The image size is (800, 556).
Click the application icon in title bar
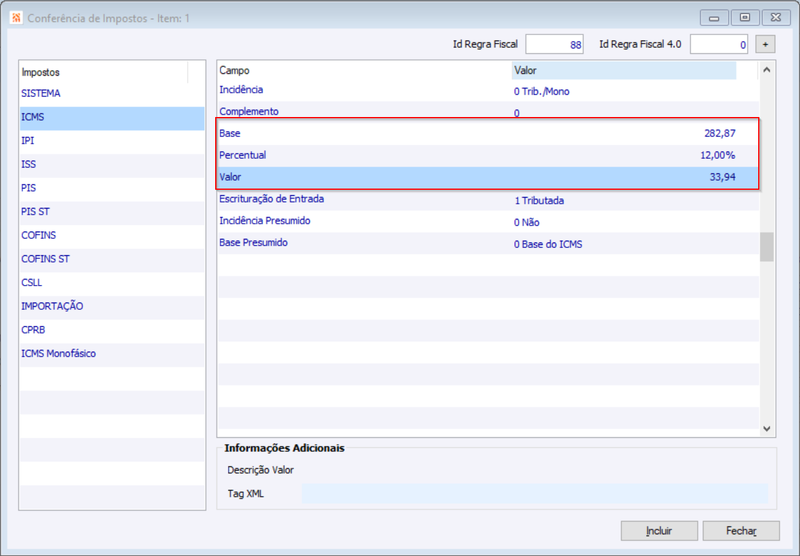click(16, 18)
